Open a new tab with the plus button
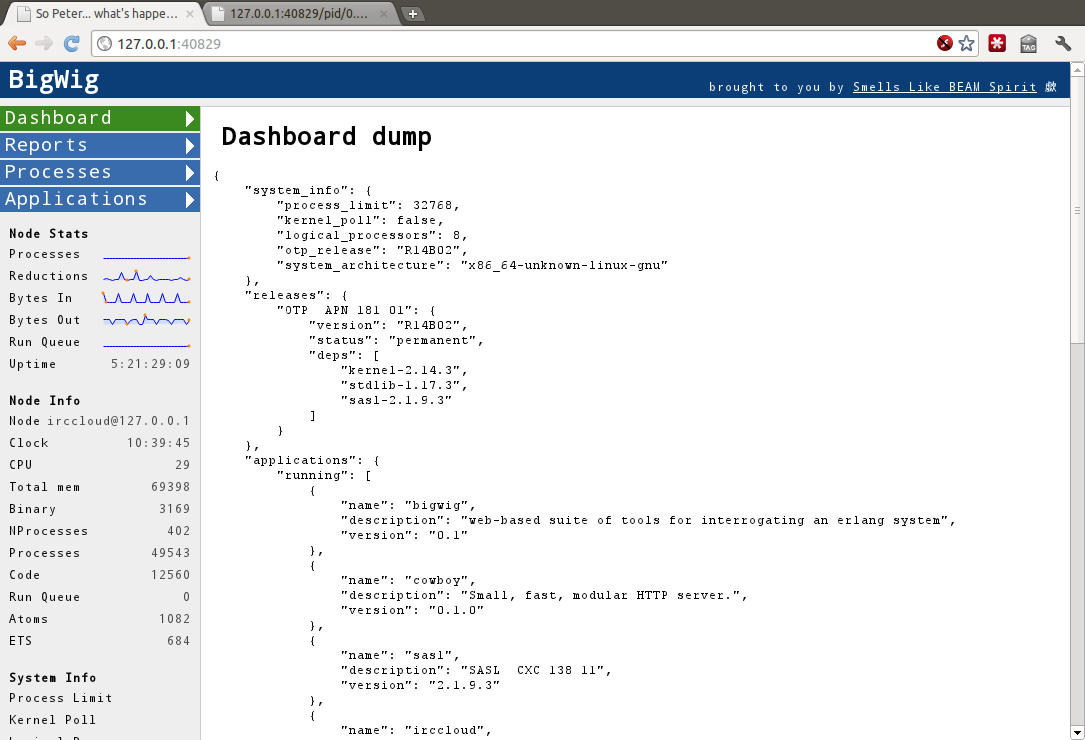This screenshot has width=1085, height=740. (x=412, y=14)
